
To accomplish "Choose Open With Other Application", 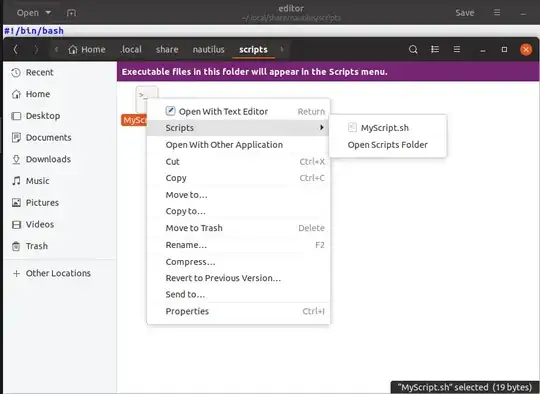I will (238, 145).
